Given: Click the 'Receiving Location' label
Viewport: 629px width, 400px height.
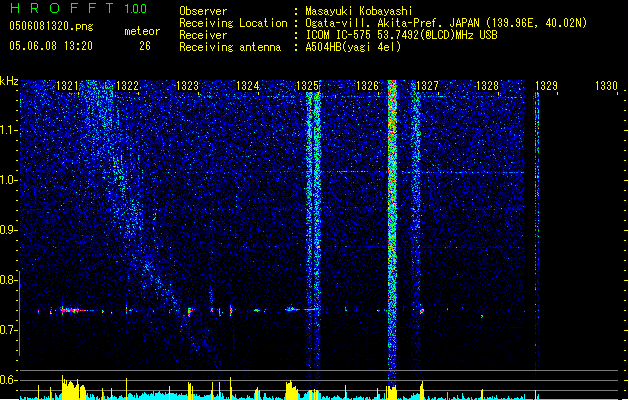Looking at the screenshot, I should 233,23.
